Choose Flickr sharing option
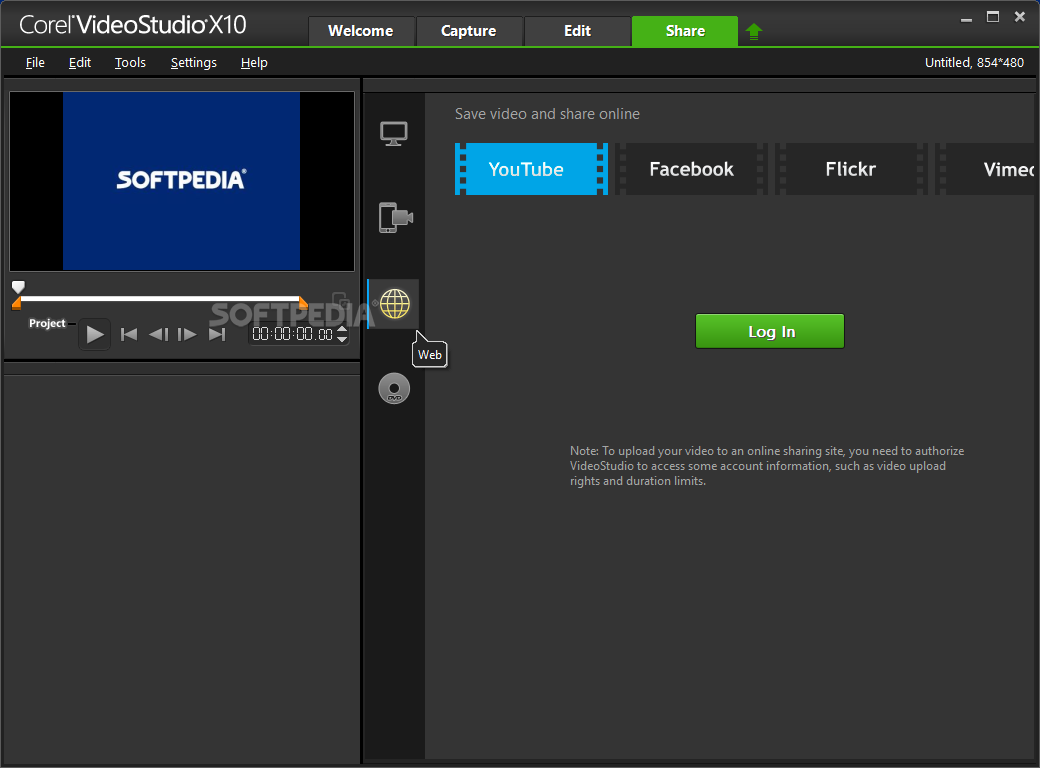Viewport: 1040px width, 768px height. point(851,169)
